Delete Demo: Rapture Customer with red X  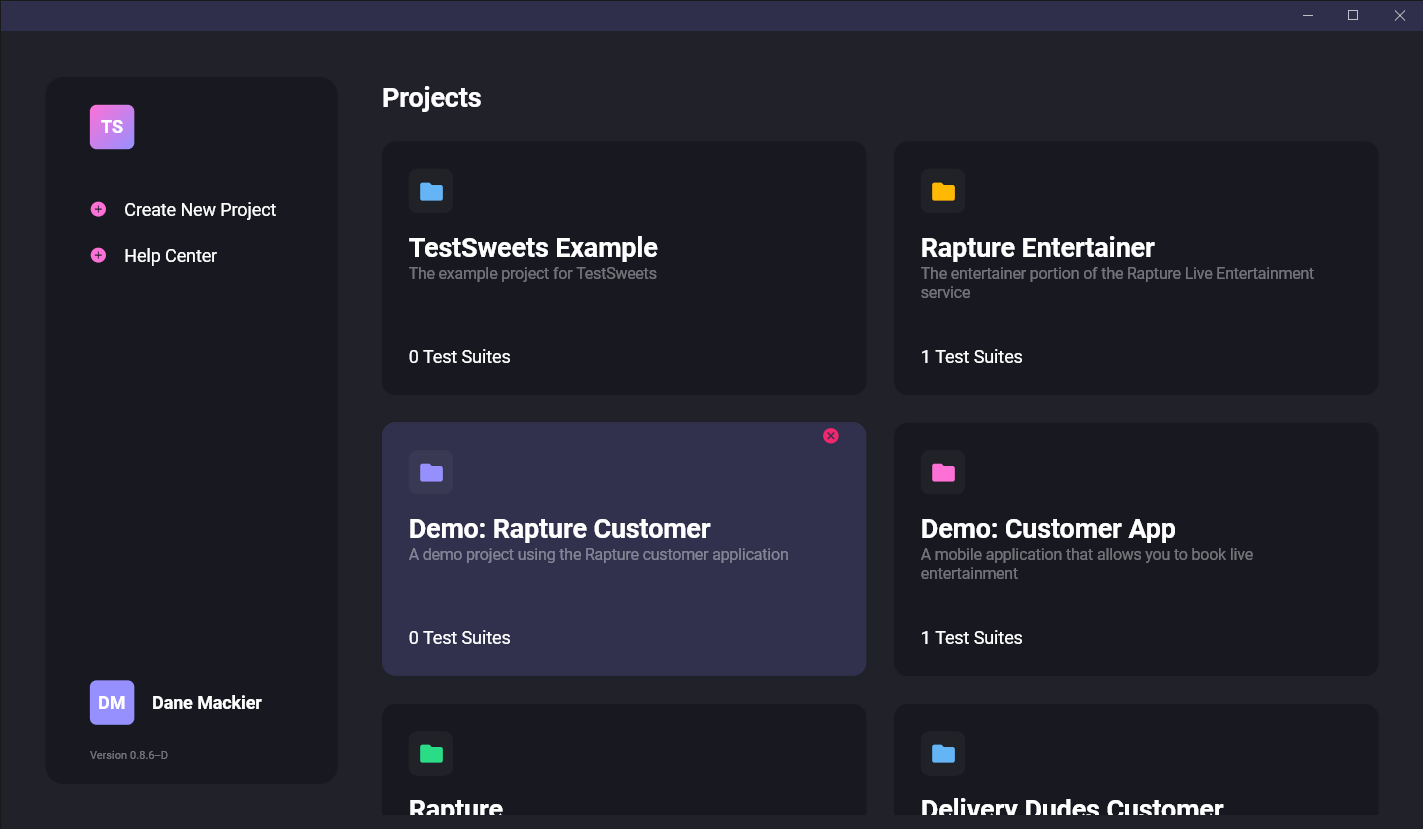[830, 436]
